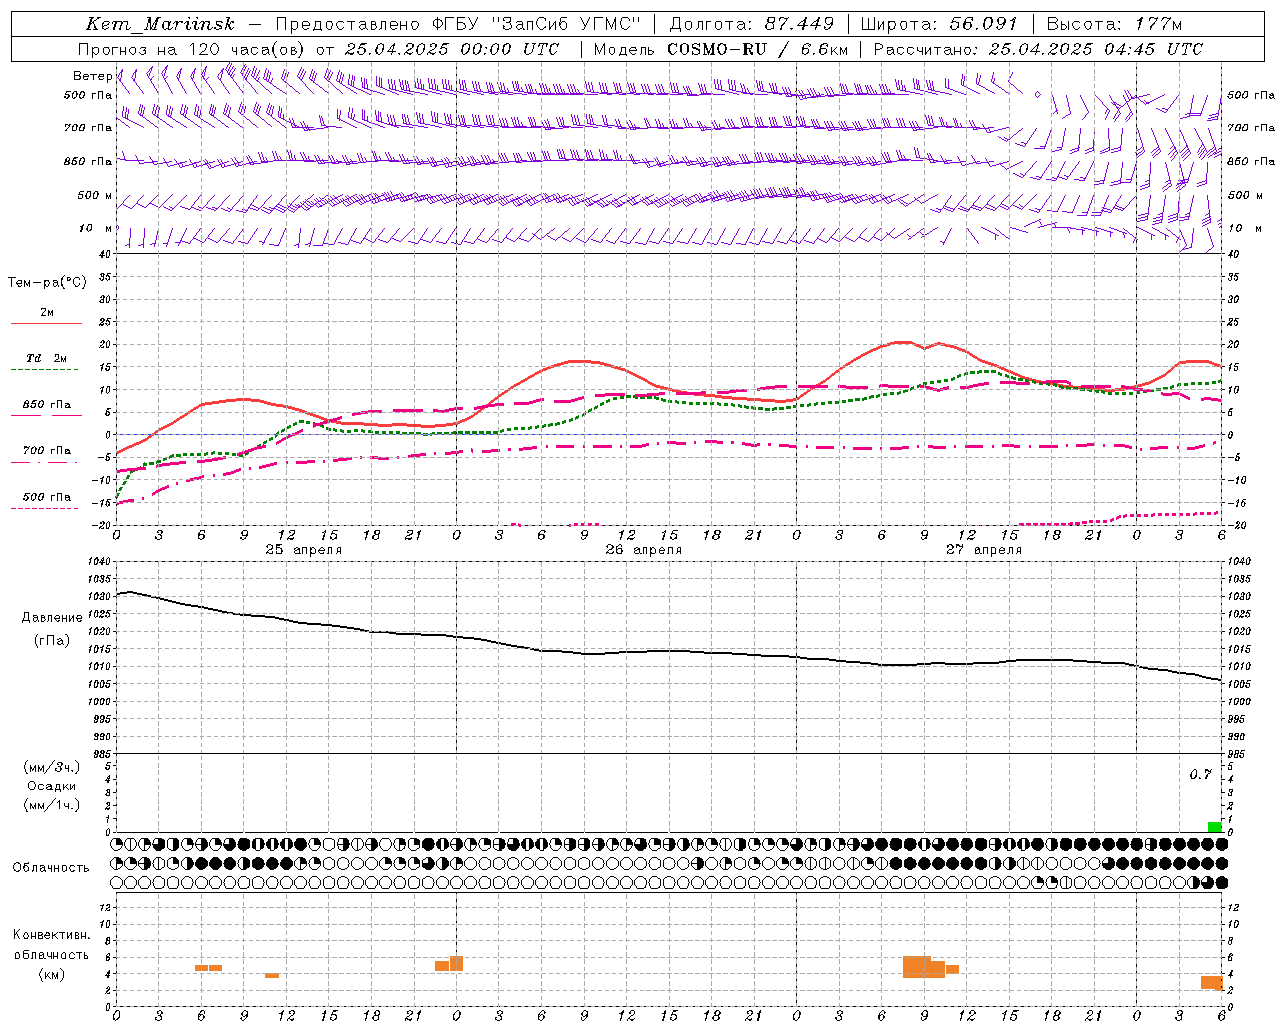Click the dashed line sample under Td 2м legend
The height and width of the screenshot is (1024, 1280).
pos(45,370)
